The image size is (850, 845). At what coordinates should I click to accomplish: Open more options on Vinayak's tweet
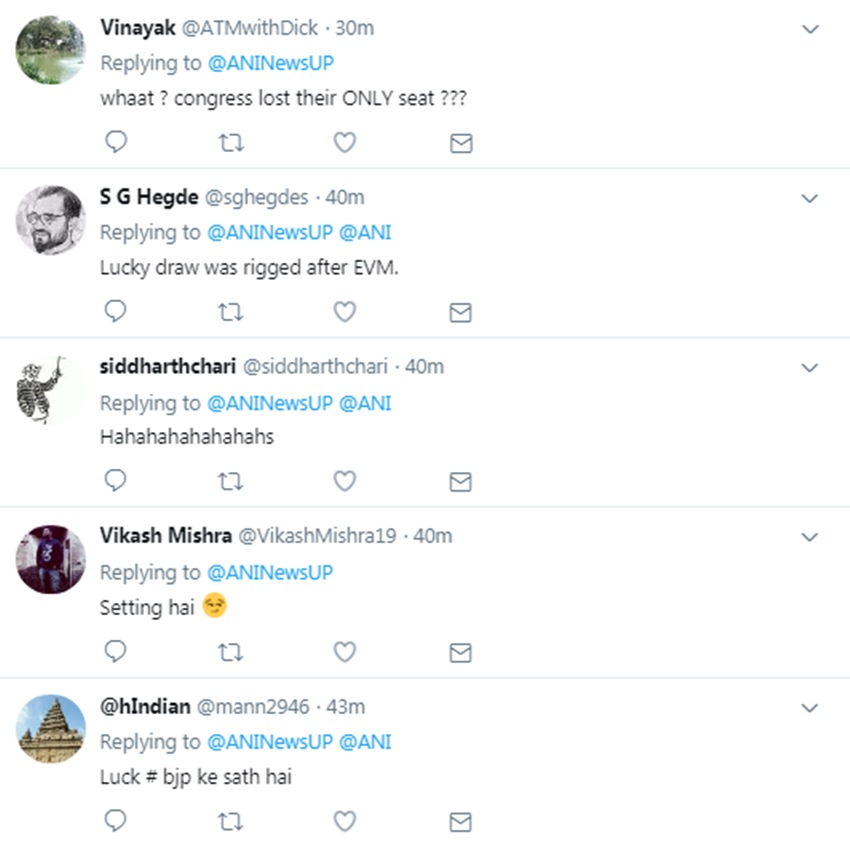pos(810,30)
